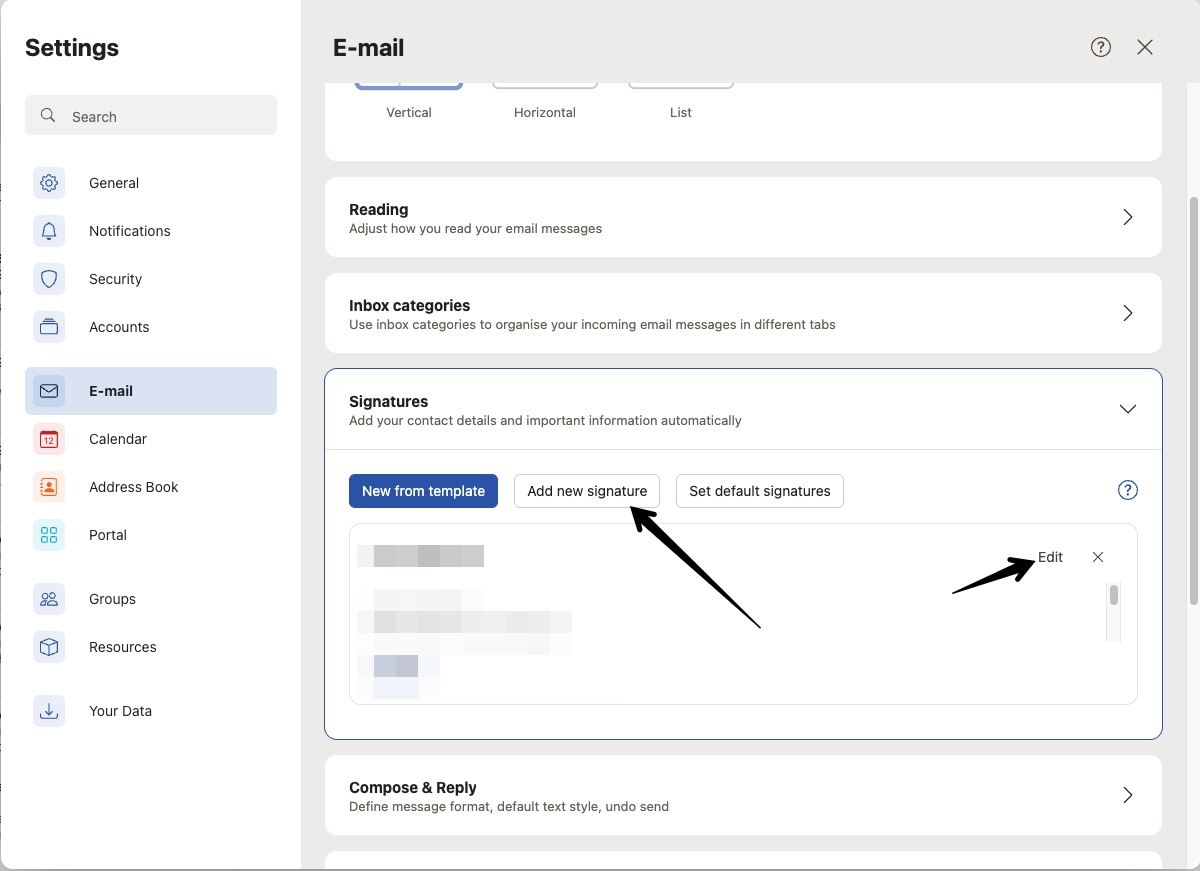Click Add new signature button
Screen dimensions: 1200x871
587,491
